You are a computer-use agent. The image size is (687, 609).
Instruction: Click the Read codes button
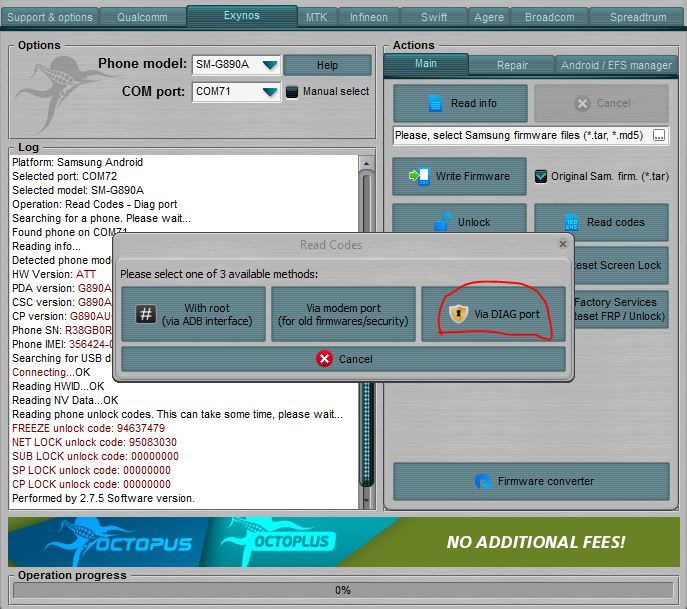601,222
